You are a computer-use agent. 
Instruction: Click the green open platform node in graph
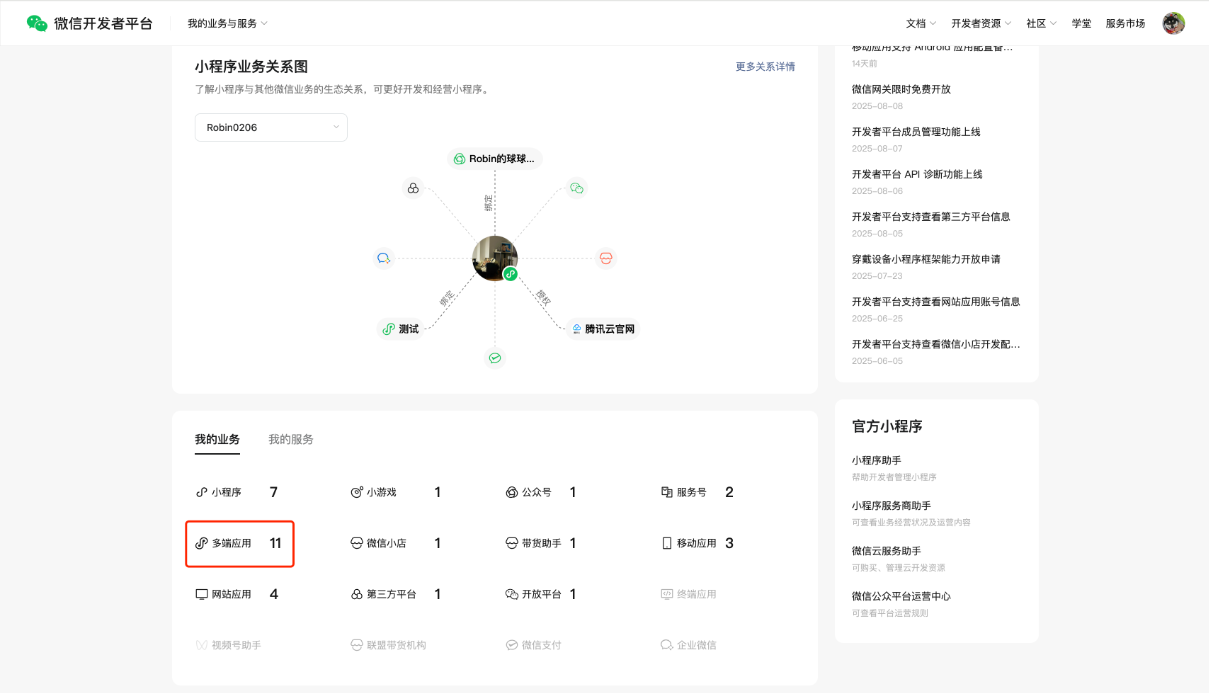576,188
